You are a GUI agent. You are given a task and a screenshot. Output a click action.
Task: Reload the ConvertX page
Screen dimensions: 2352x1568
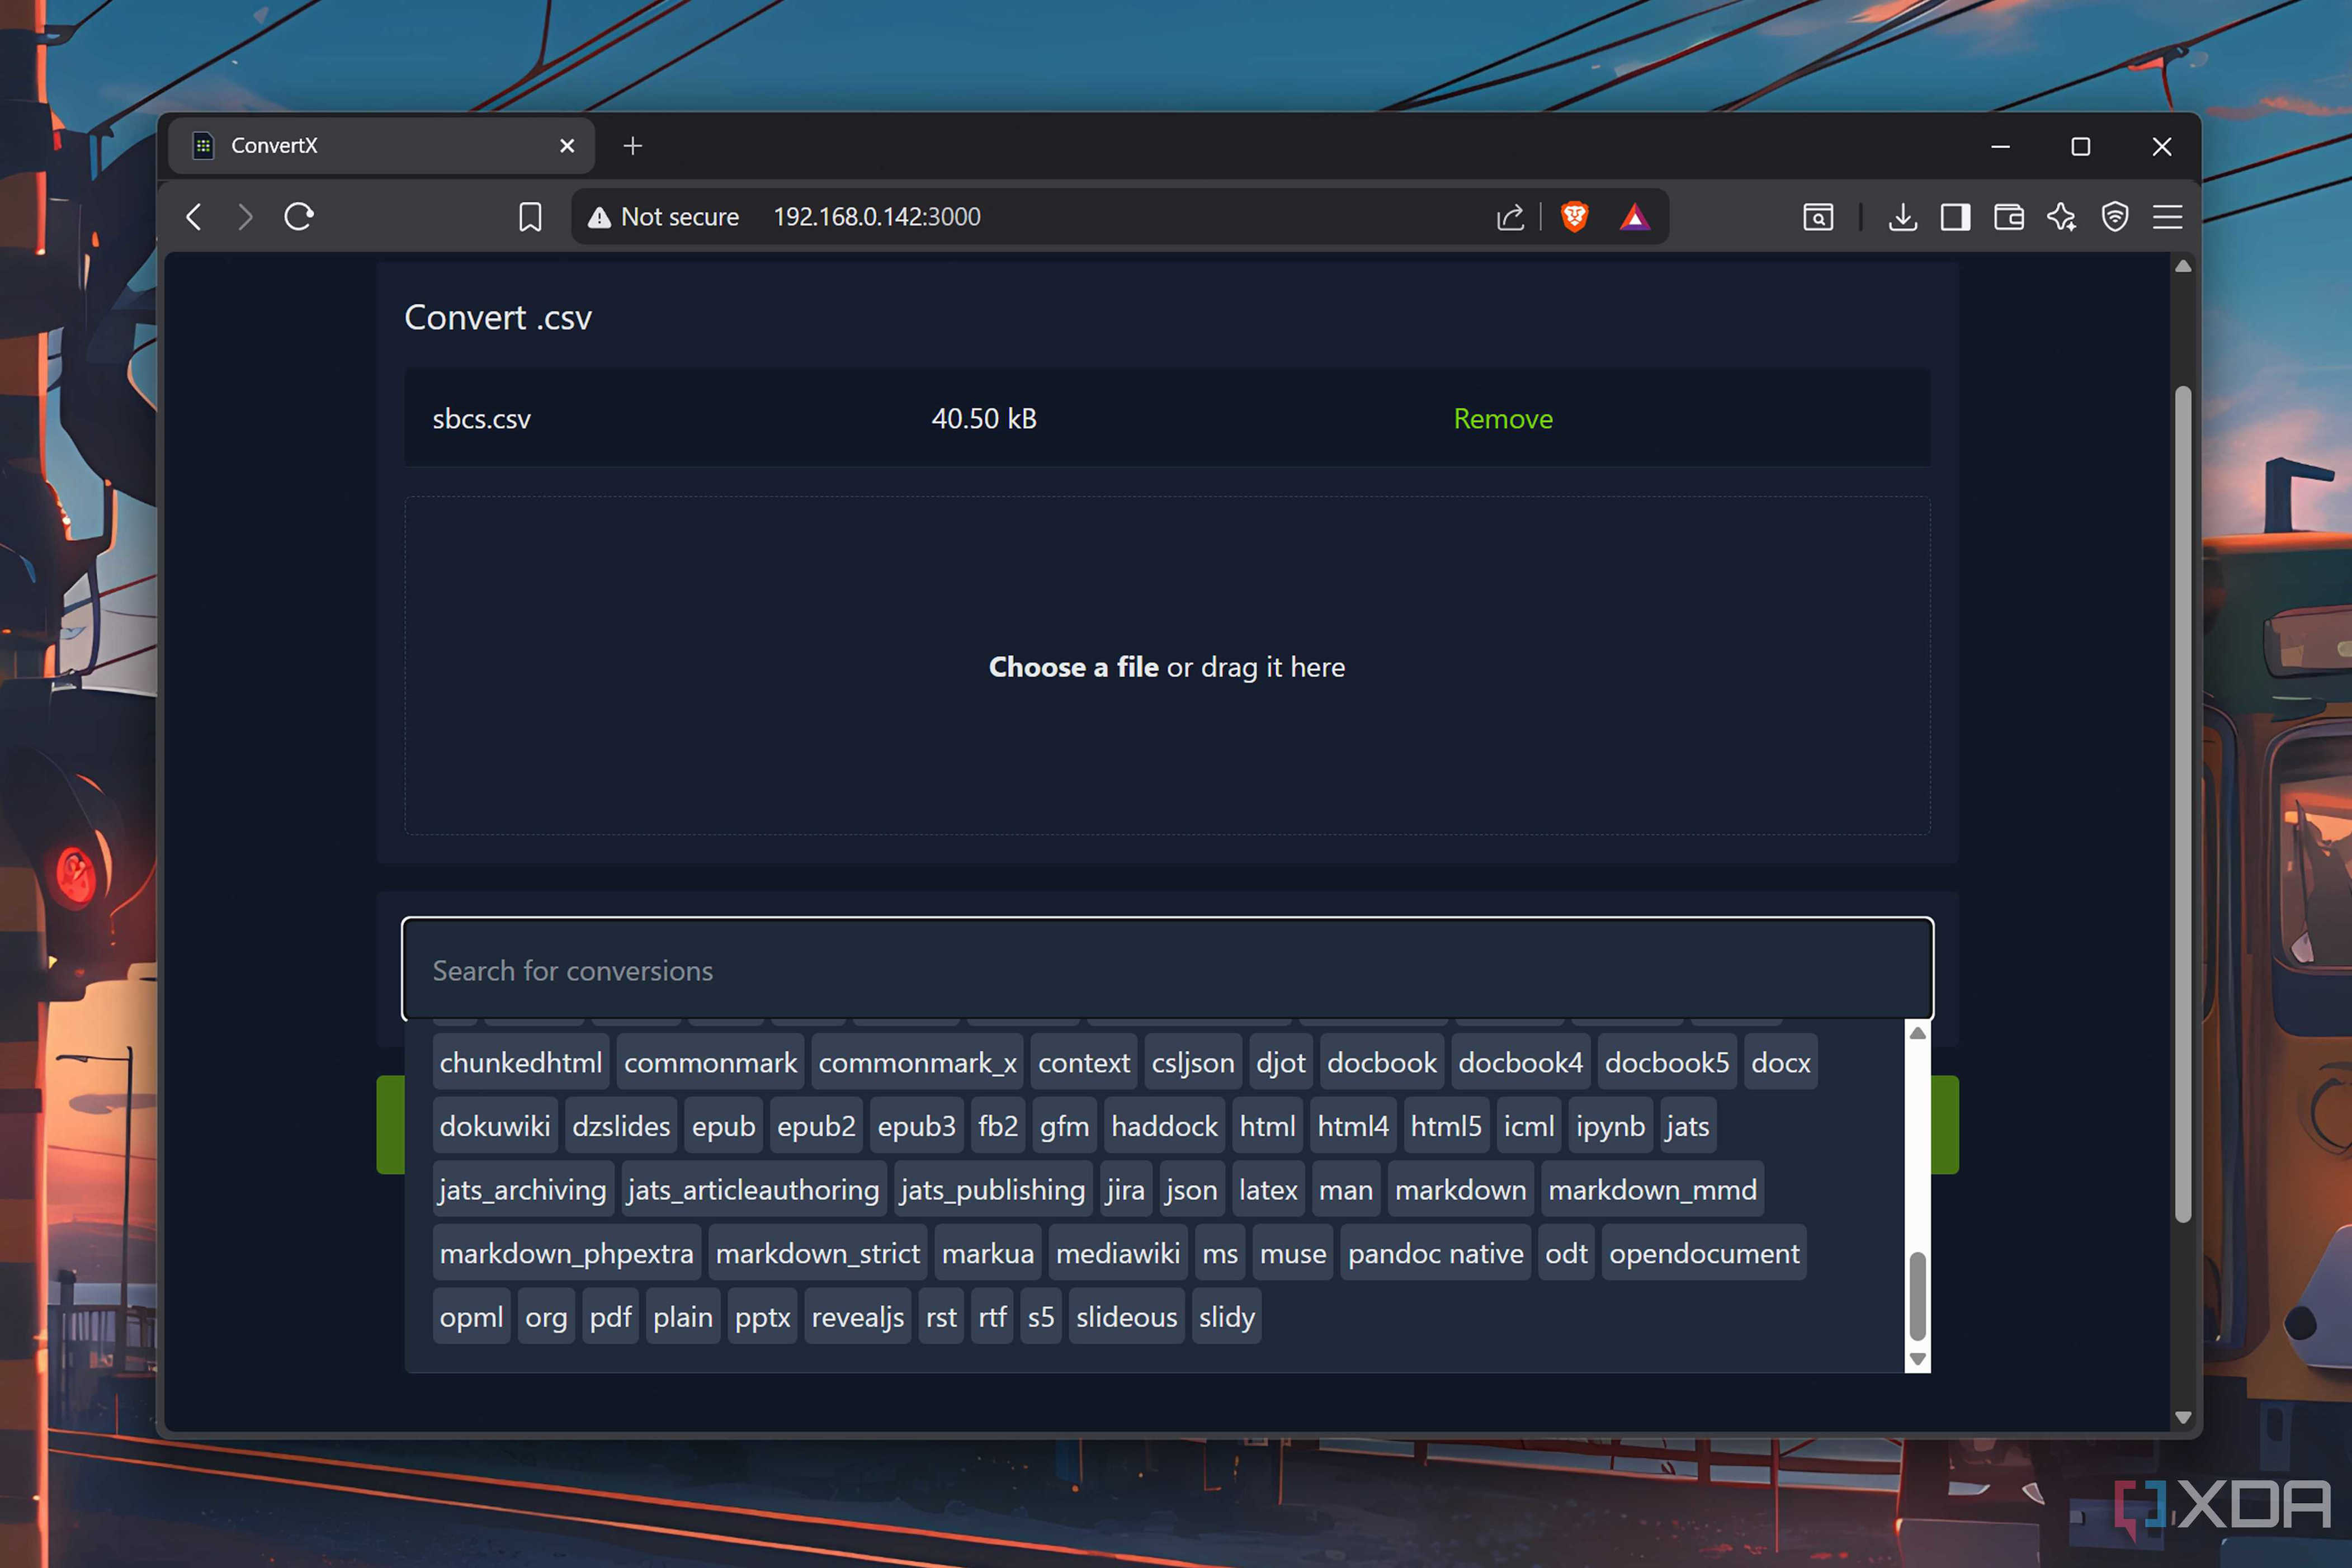299,216
